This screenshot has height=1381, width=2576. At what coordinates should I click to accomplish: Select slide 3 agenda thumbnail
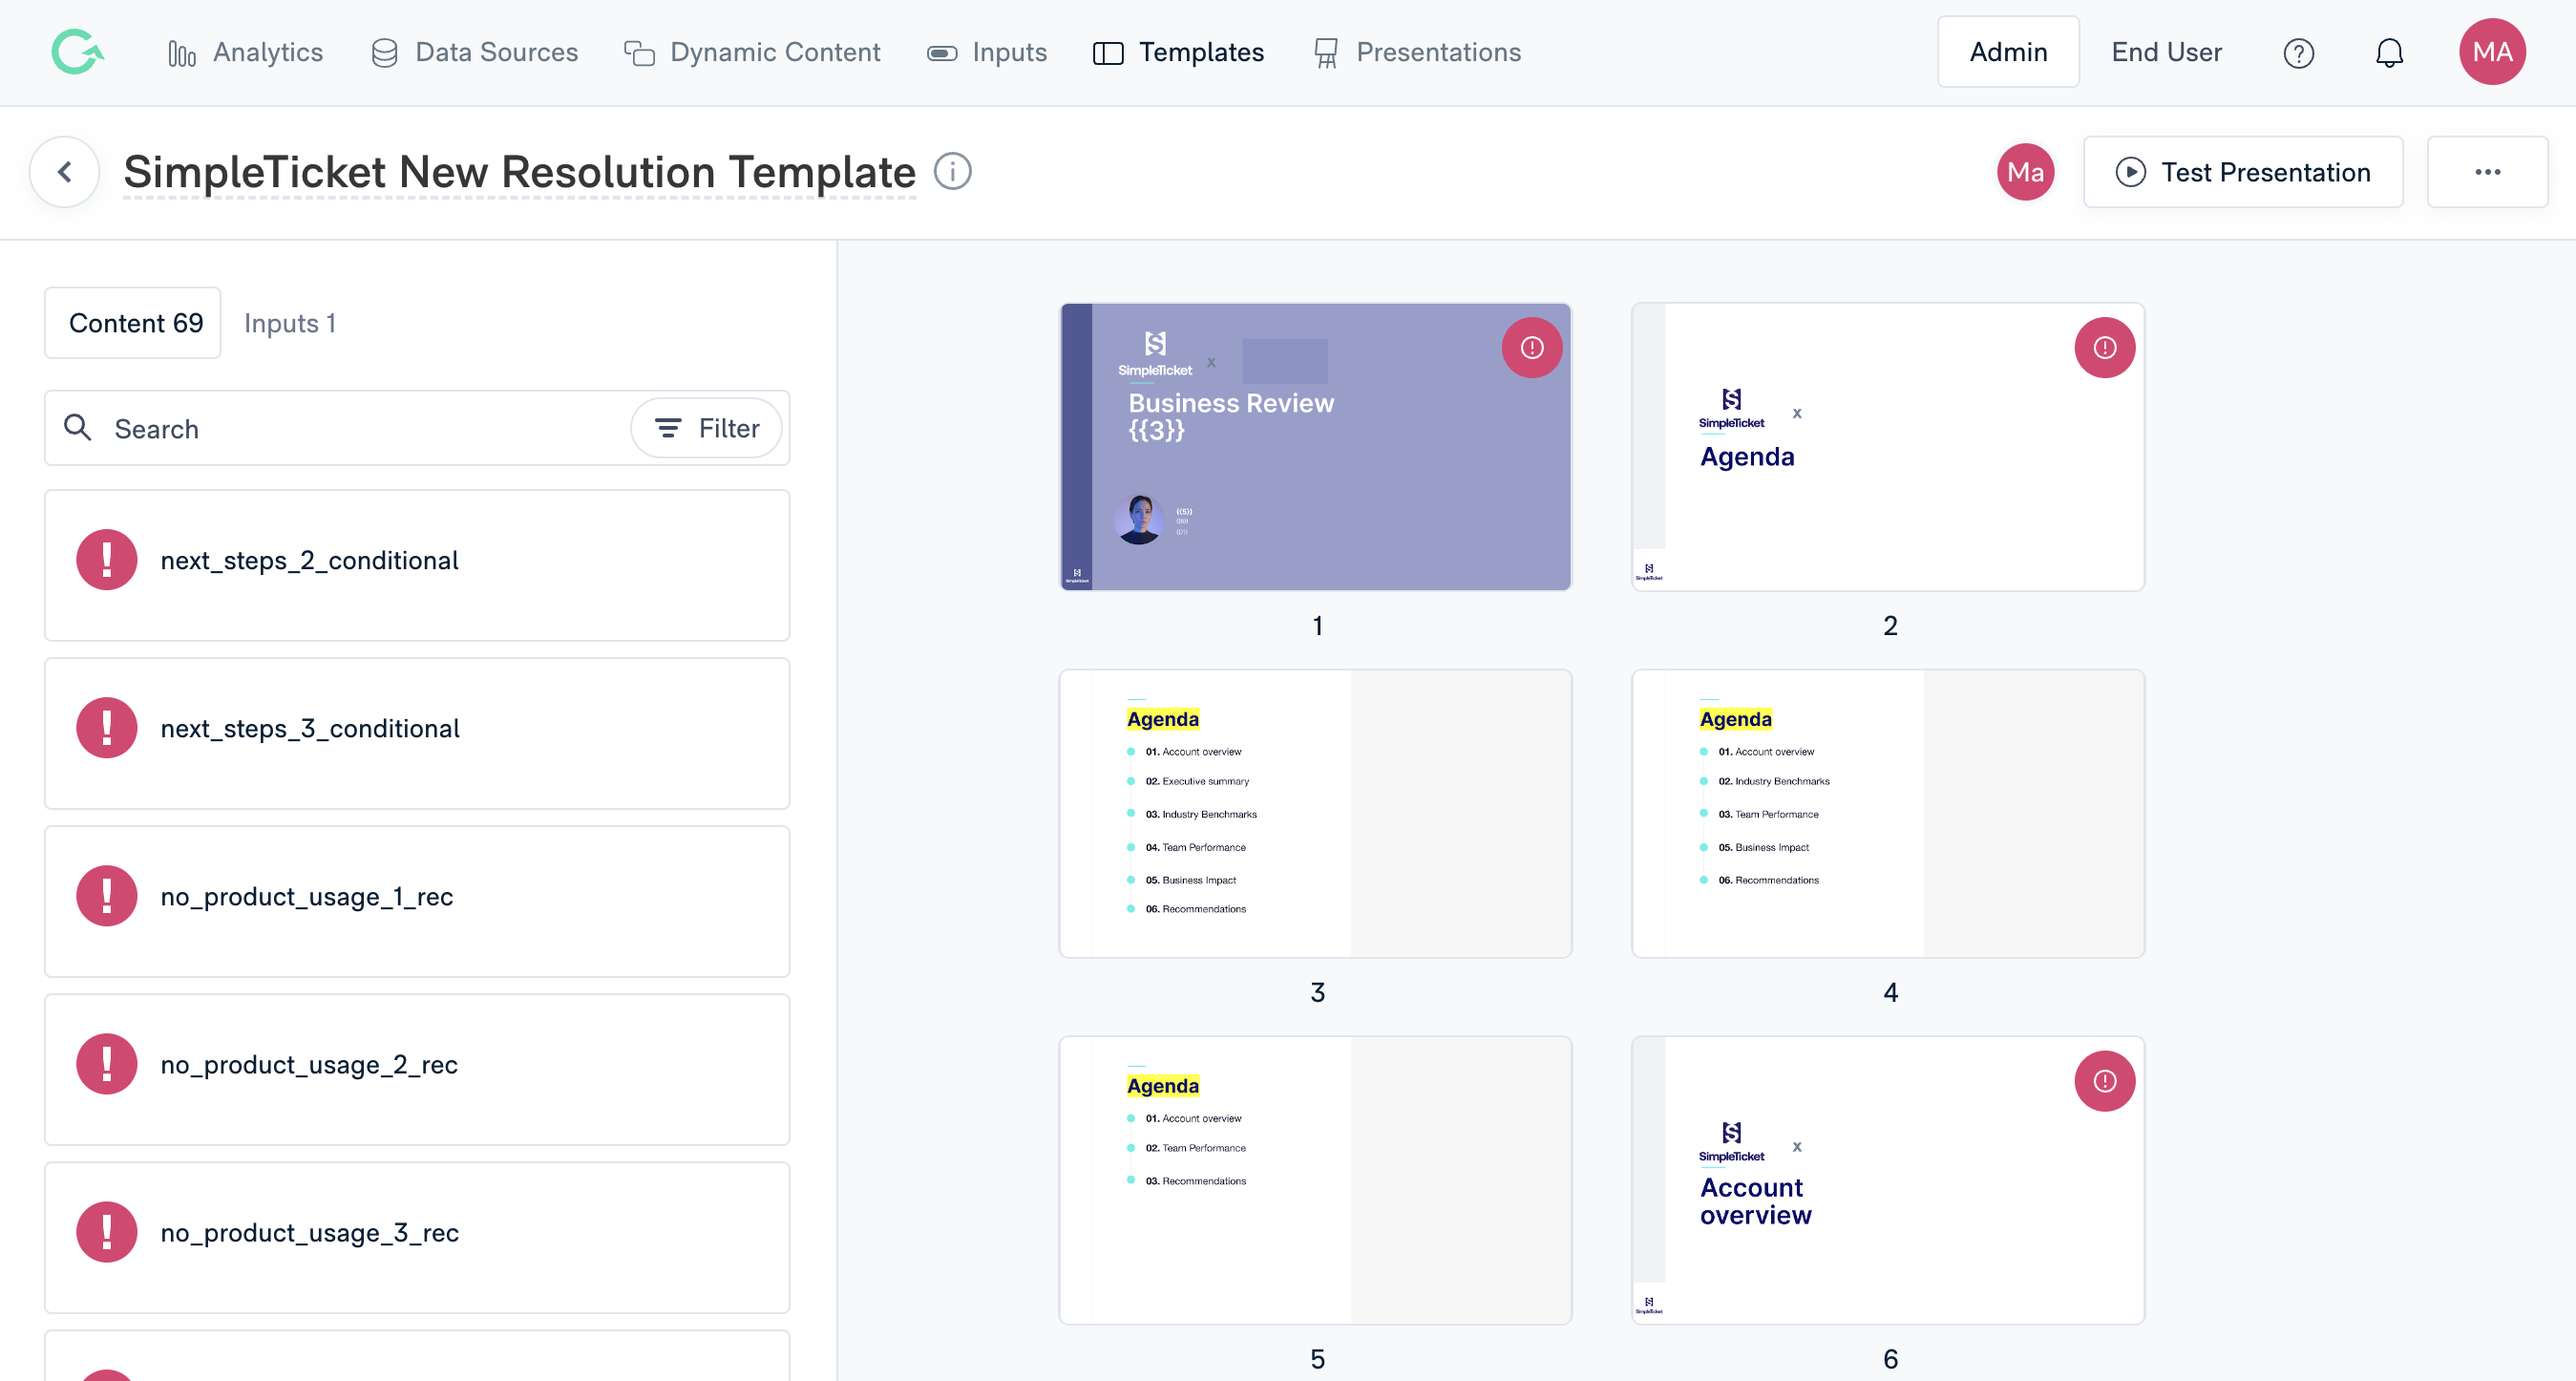(x=1316, y=814)
